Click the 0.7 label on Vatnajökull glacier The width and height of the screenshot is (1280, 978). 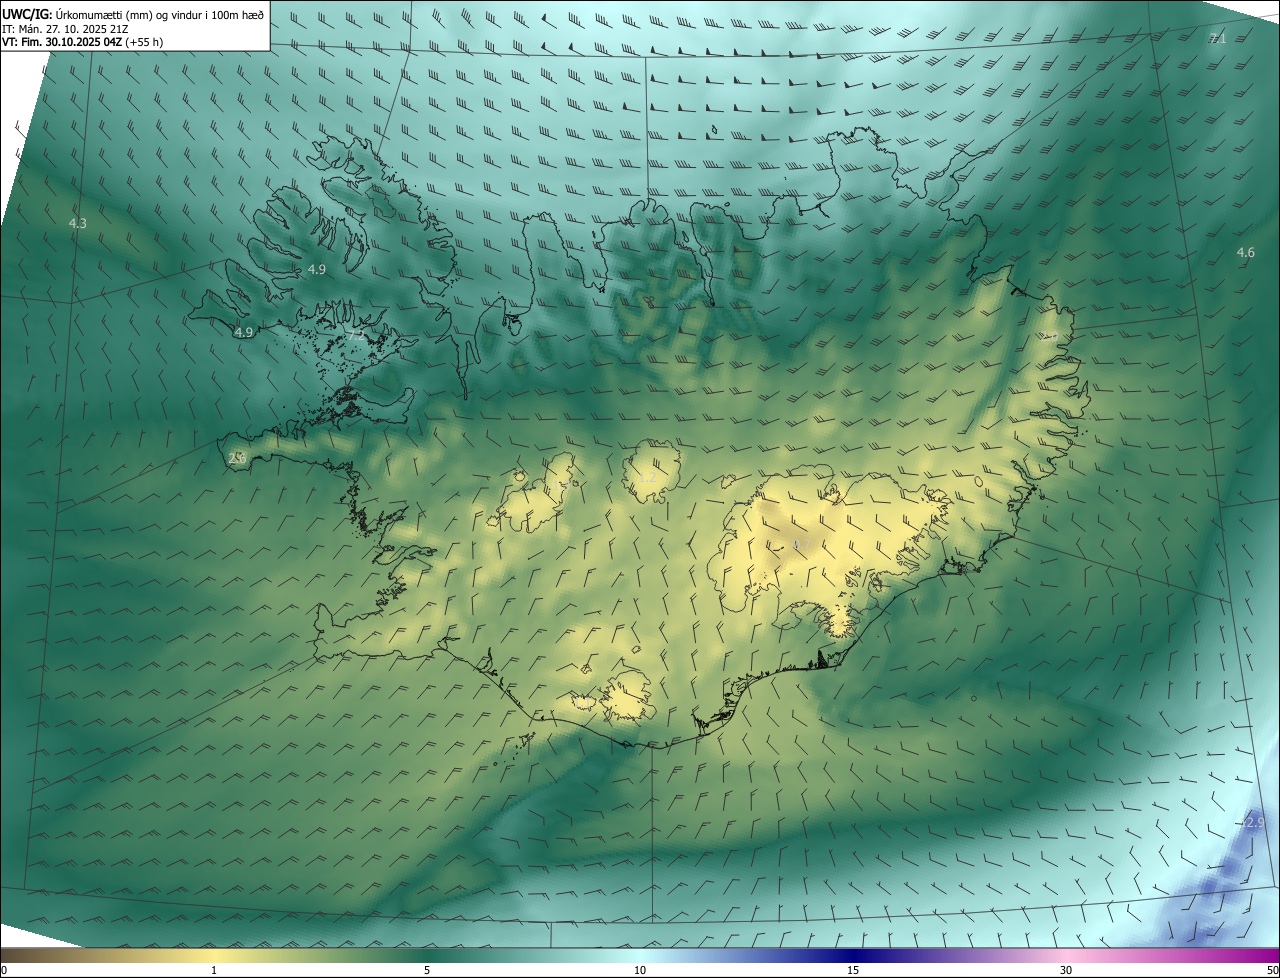click(801, 545)
